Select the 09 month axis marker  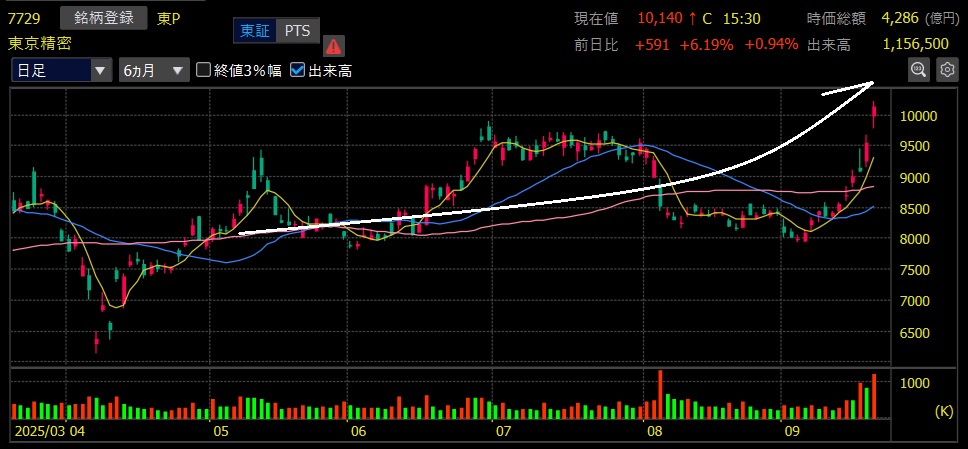coord(792,433)
